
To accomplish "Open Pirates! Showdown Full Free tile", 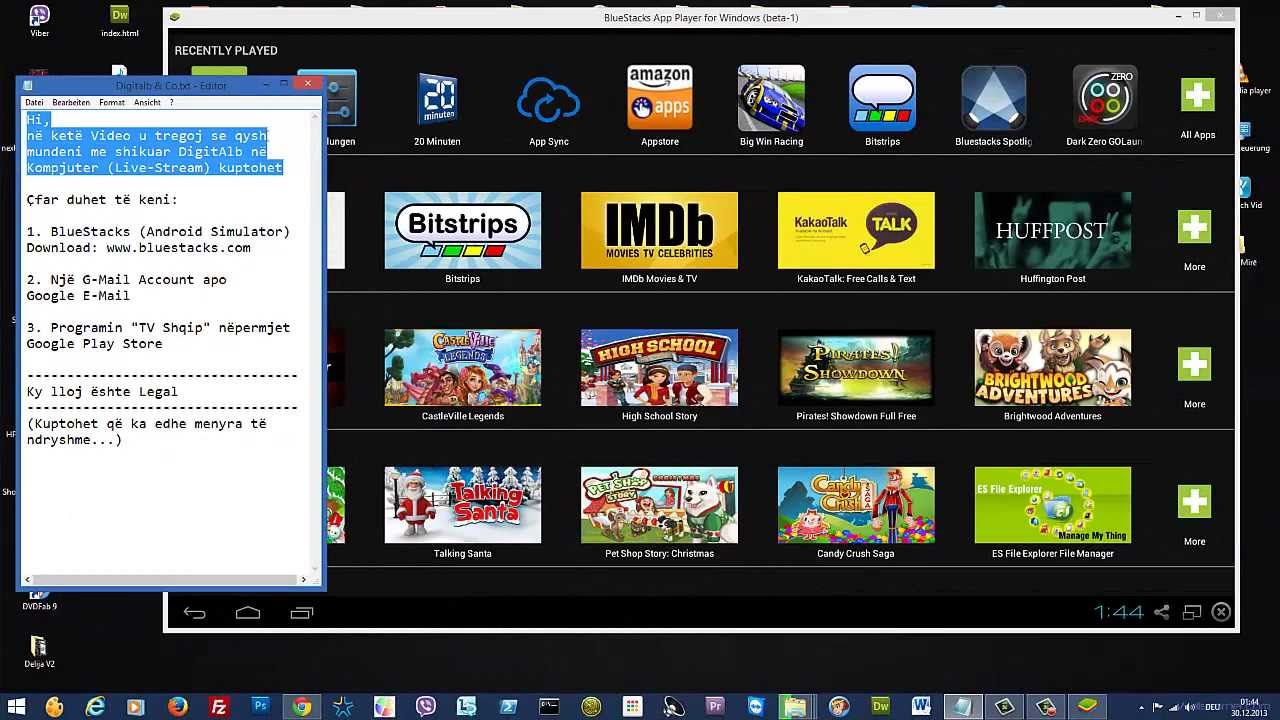I will click(x=856, y=367).
